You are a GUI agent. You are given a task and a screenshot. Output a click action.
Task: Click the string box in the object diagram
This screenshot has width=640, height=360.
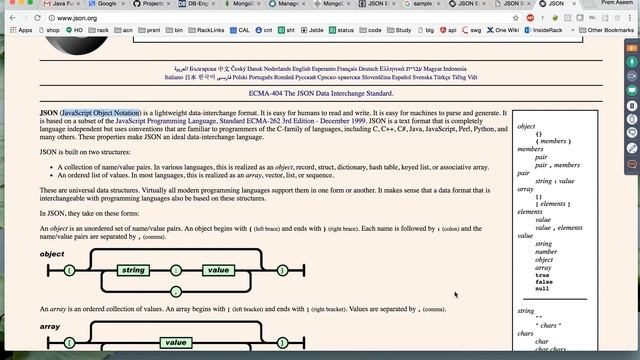point(133,270)
